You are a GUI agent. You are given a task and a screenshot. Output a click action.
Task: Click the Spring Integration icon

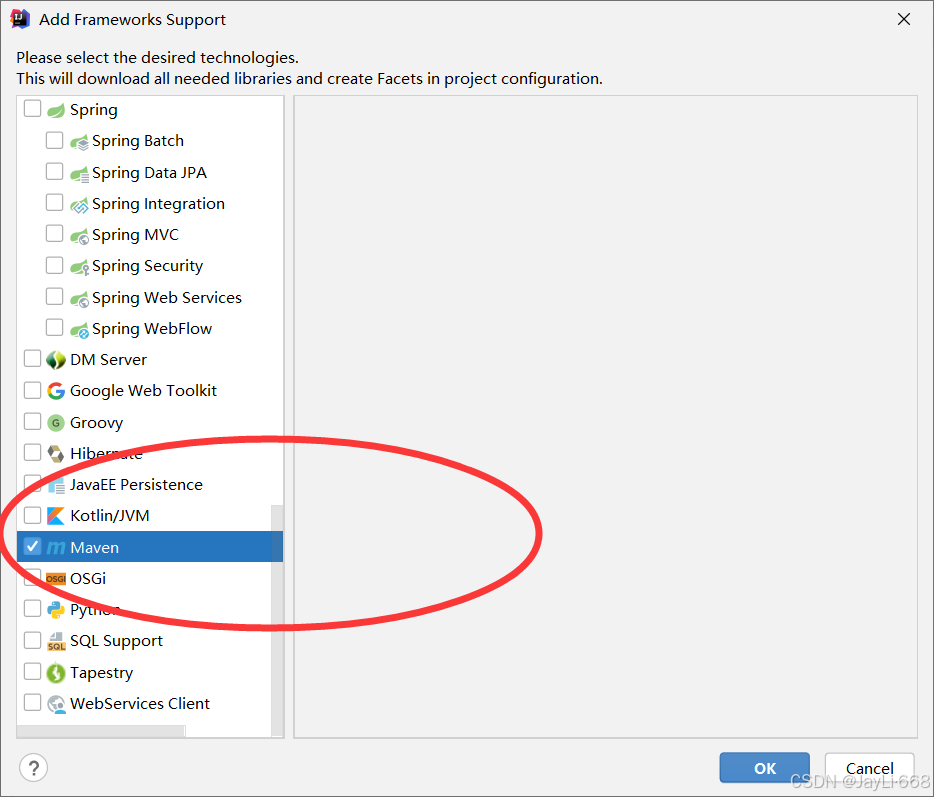click(x=79, y=205)
